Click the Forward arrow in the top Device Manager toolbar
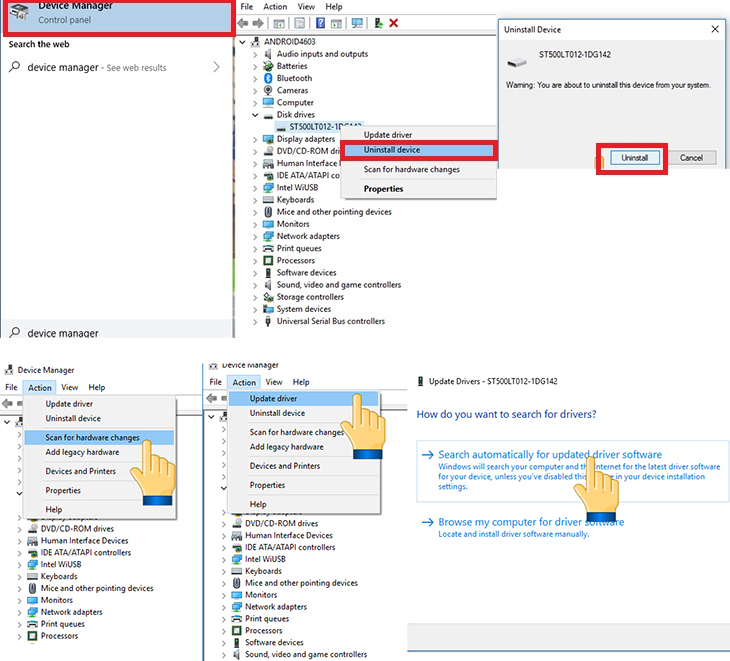This screenshot has height=661, width=730. (258, 23)
